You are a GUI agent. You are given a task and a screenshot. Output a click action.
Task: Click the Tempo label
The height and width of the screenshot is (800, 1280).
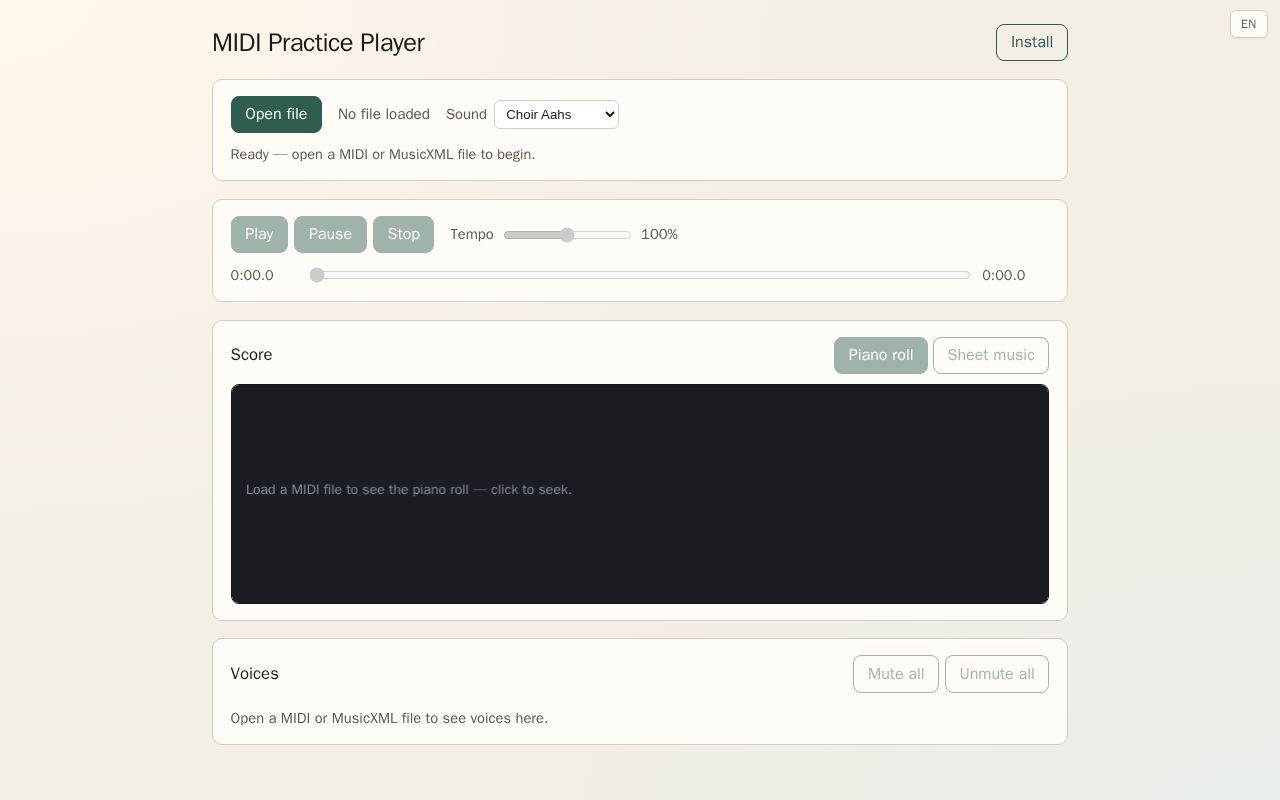(471, 234)
